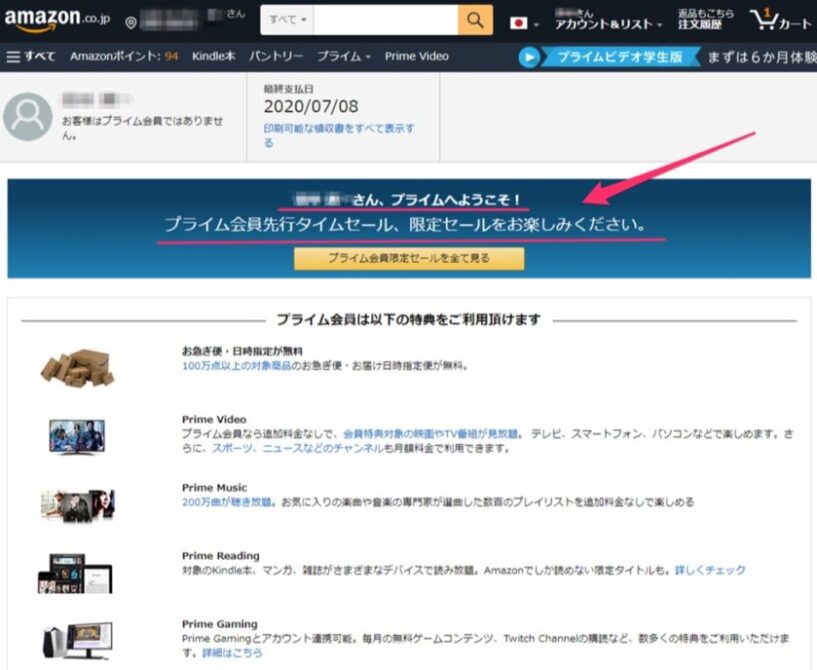Click the Prime Music albums thumbnail
The image size is (817, 670).
tap(78, 505)
